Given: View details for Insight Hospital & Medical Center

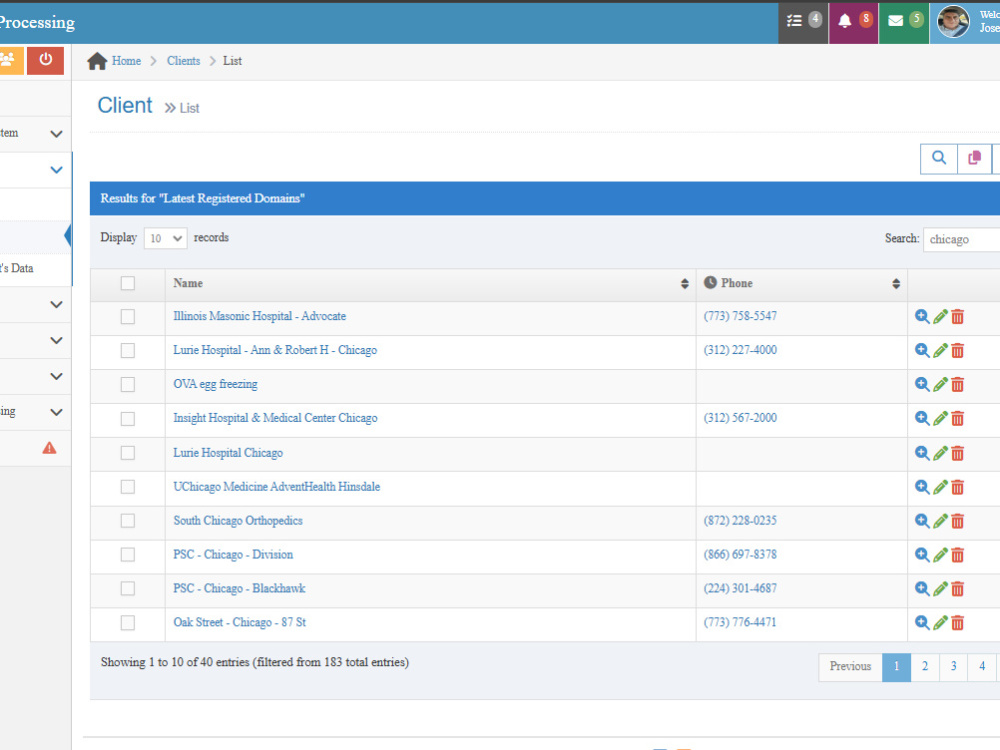Looking at the screenshot, I should click(922, 418).
